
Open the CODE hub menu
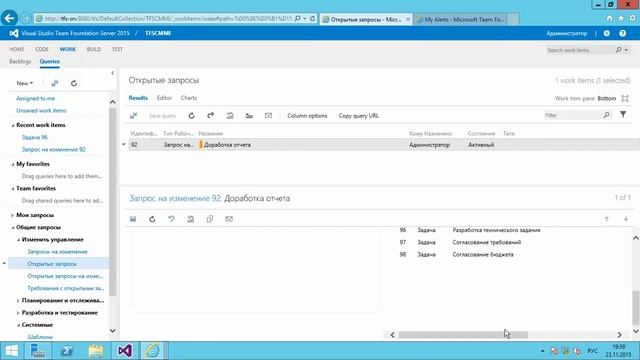tap(42, 49)
